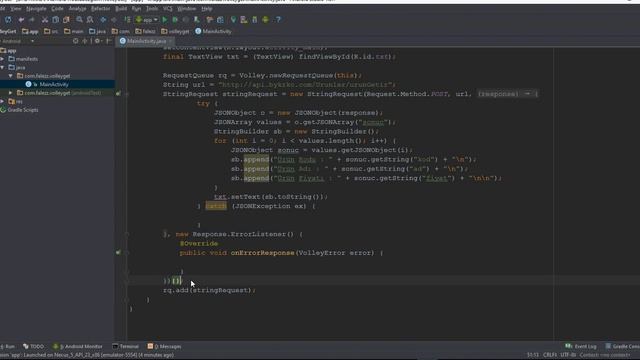Start debugging with the bug icon
This screenshot has width=640, height=360.
click(x=175, y=20)
